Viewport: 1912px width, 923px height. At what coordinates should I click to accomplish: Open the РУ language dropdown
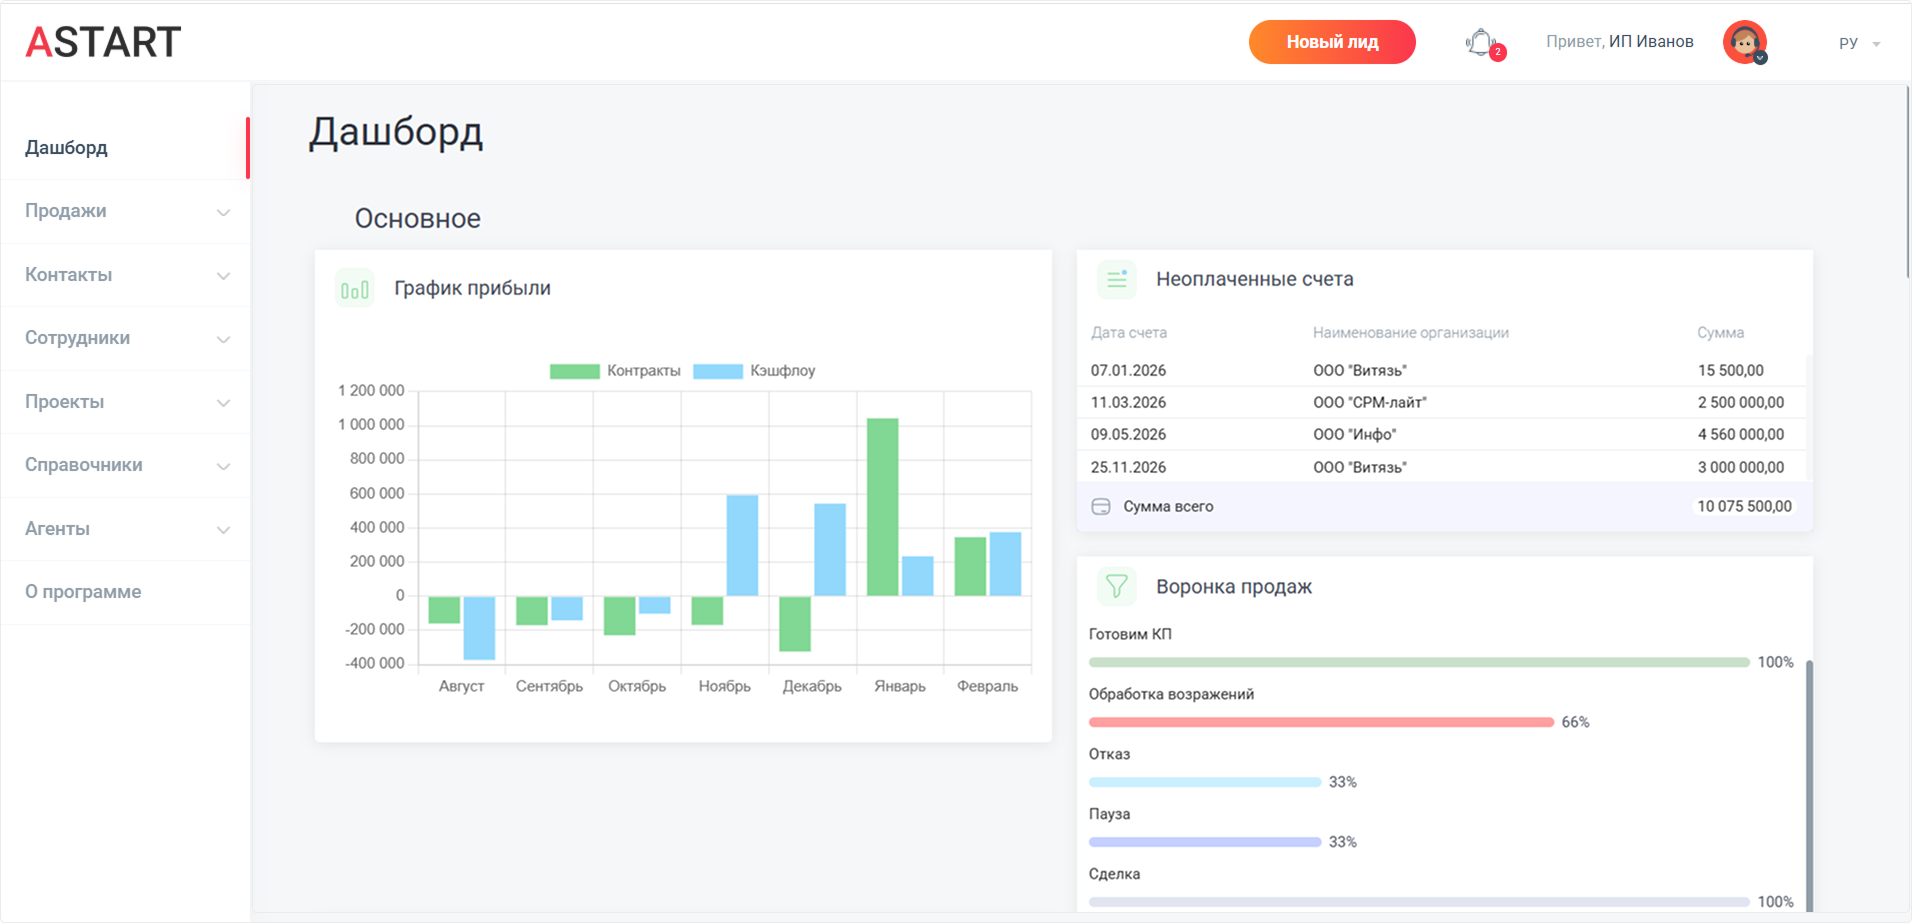coord(1858,43)
